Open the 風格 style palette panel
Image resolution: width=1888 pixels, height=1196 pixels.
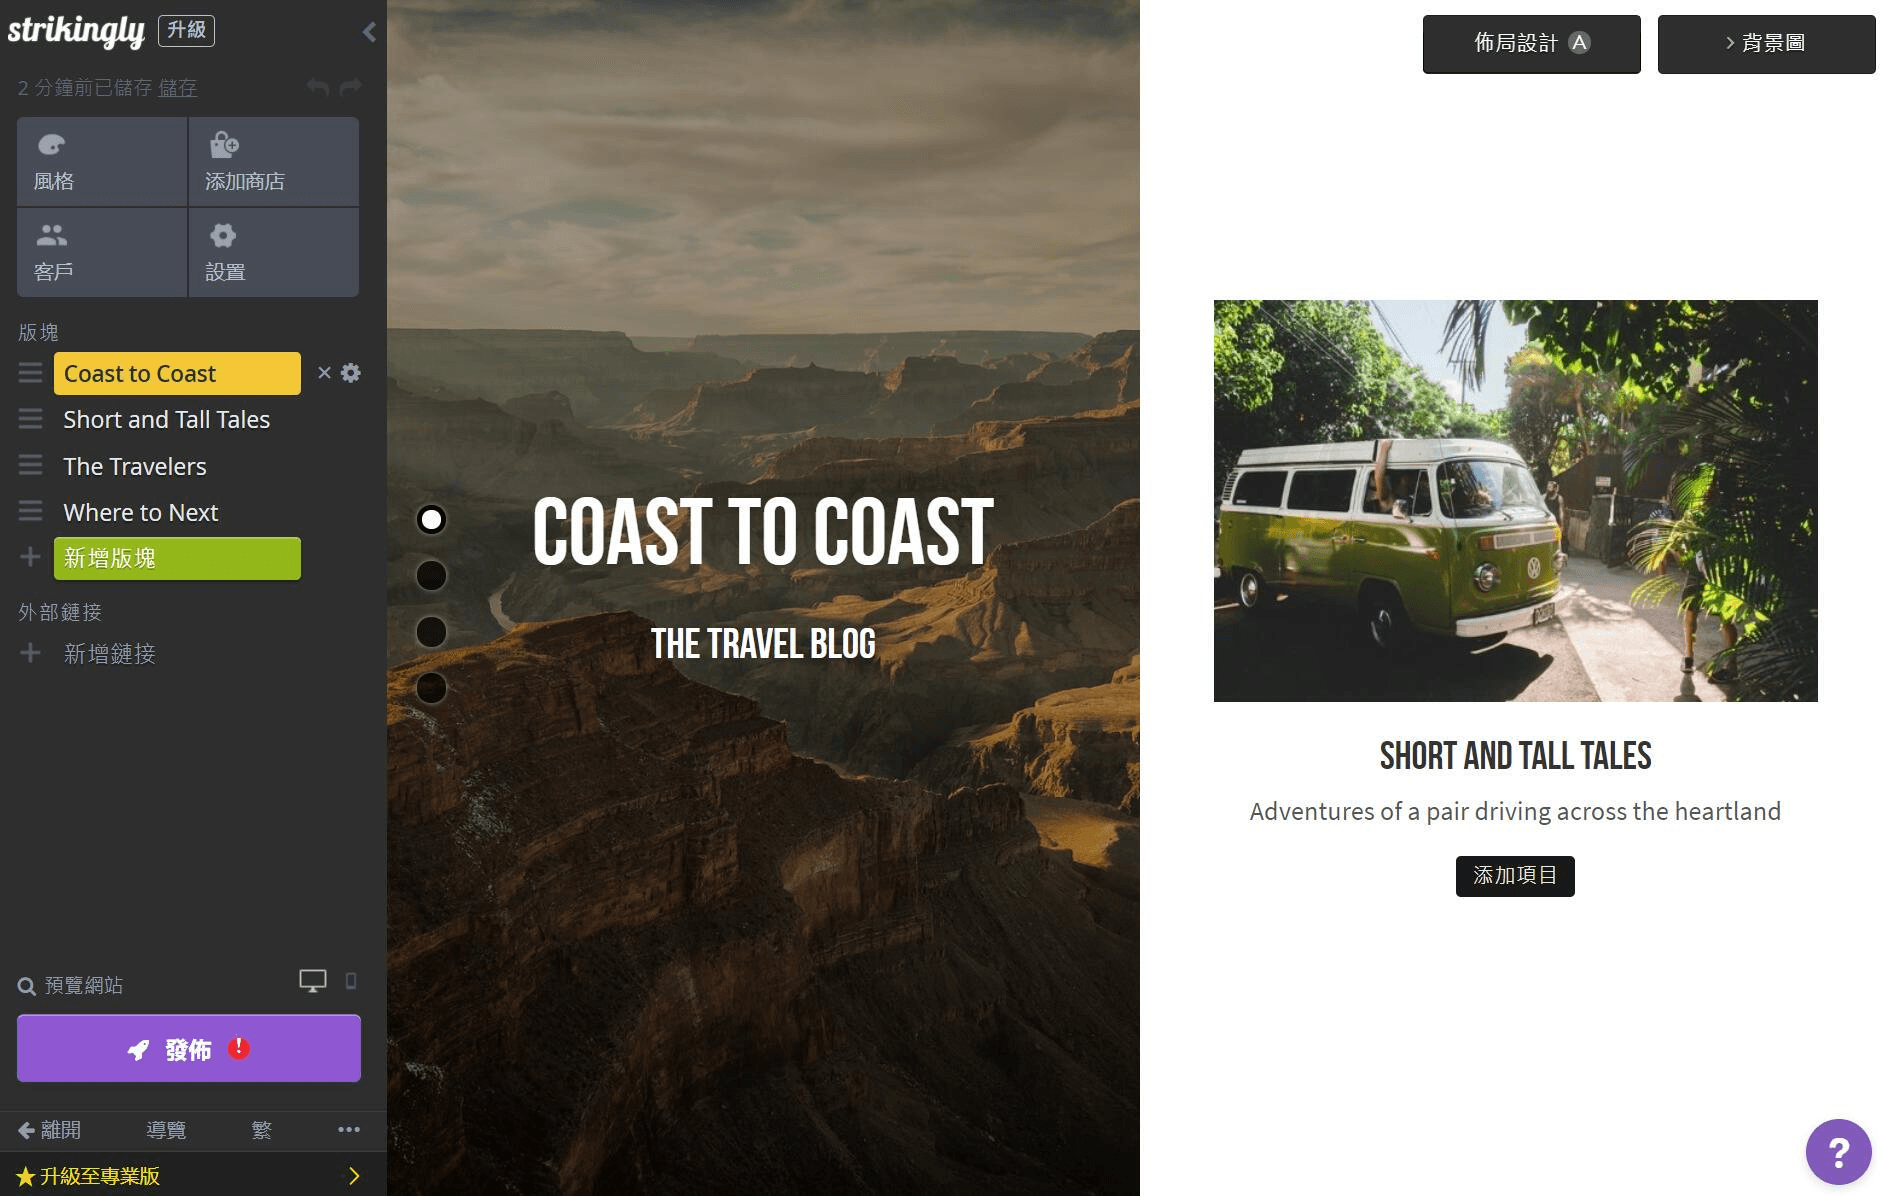(102, 161)
